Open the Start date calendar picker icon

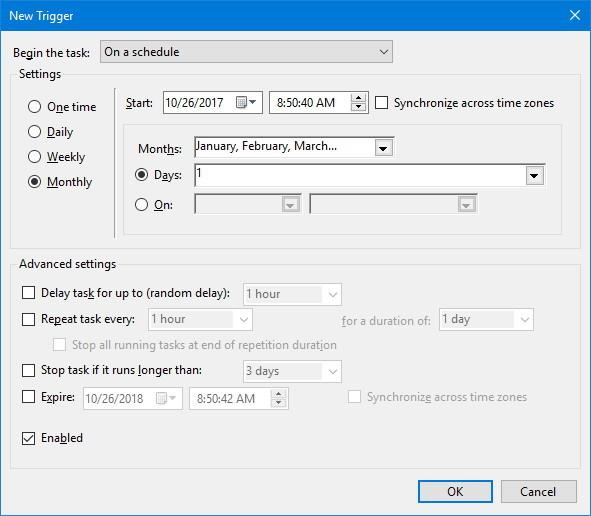246,102
